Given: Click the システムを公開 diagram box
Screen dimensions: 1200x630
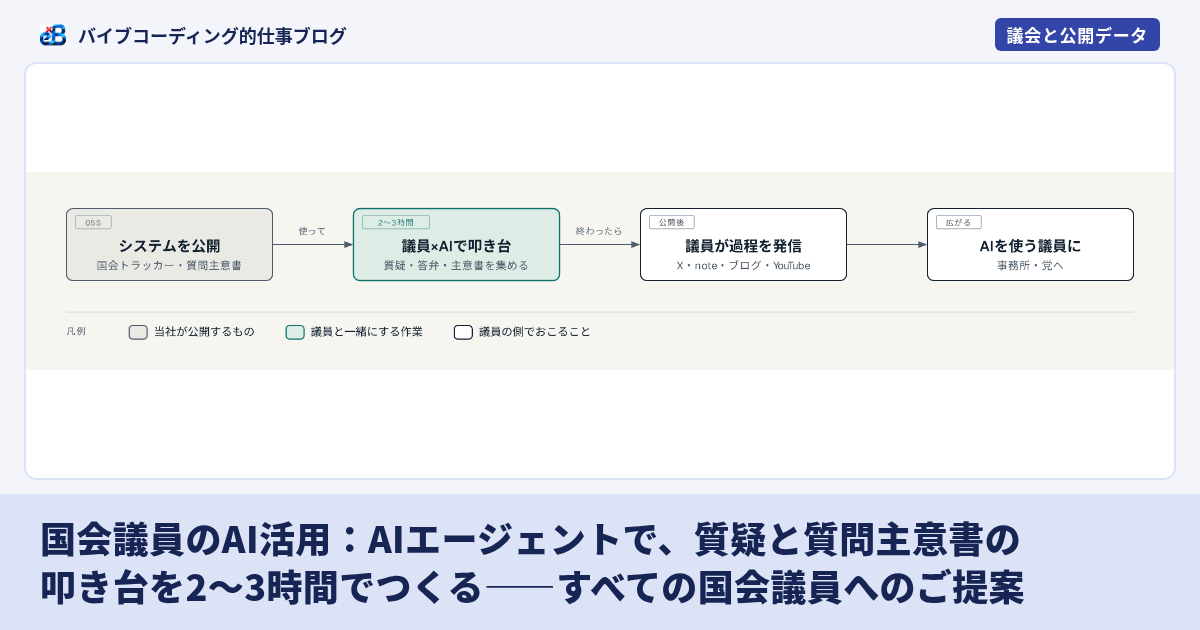Looking at the screenshot, I should pos(169,244).
